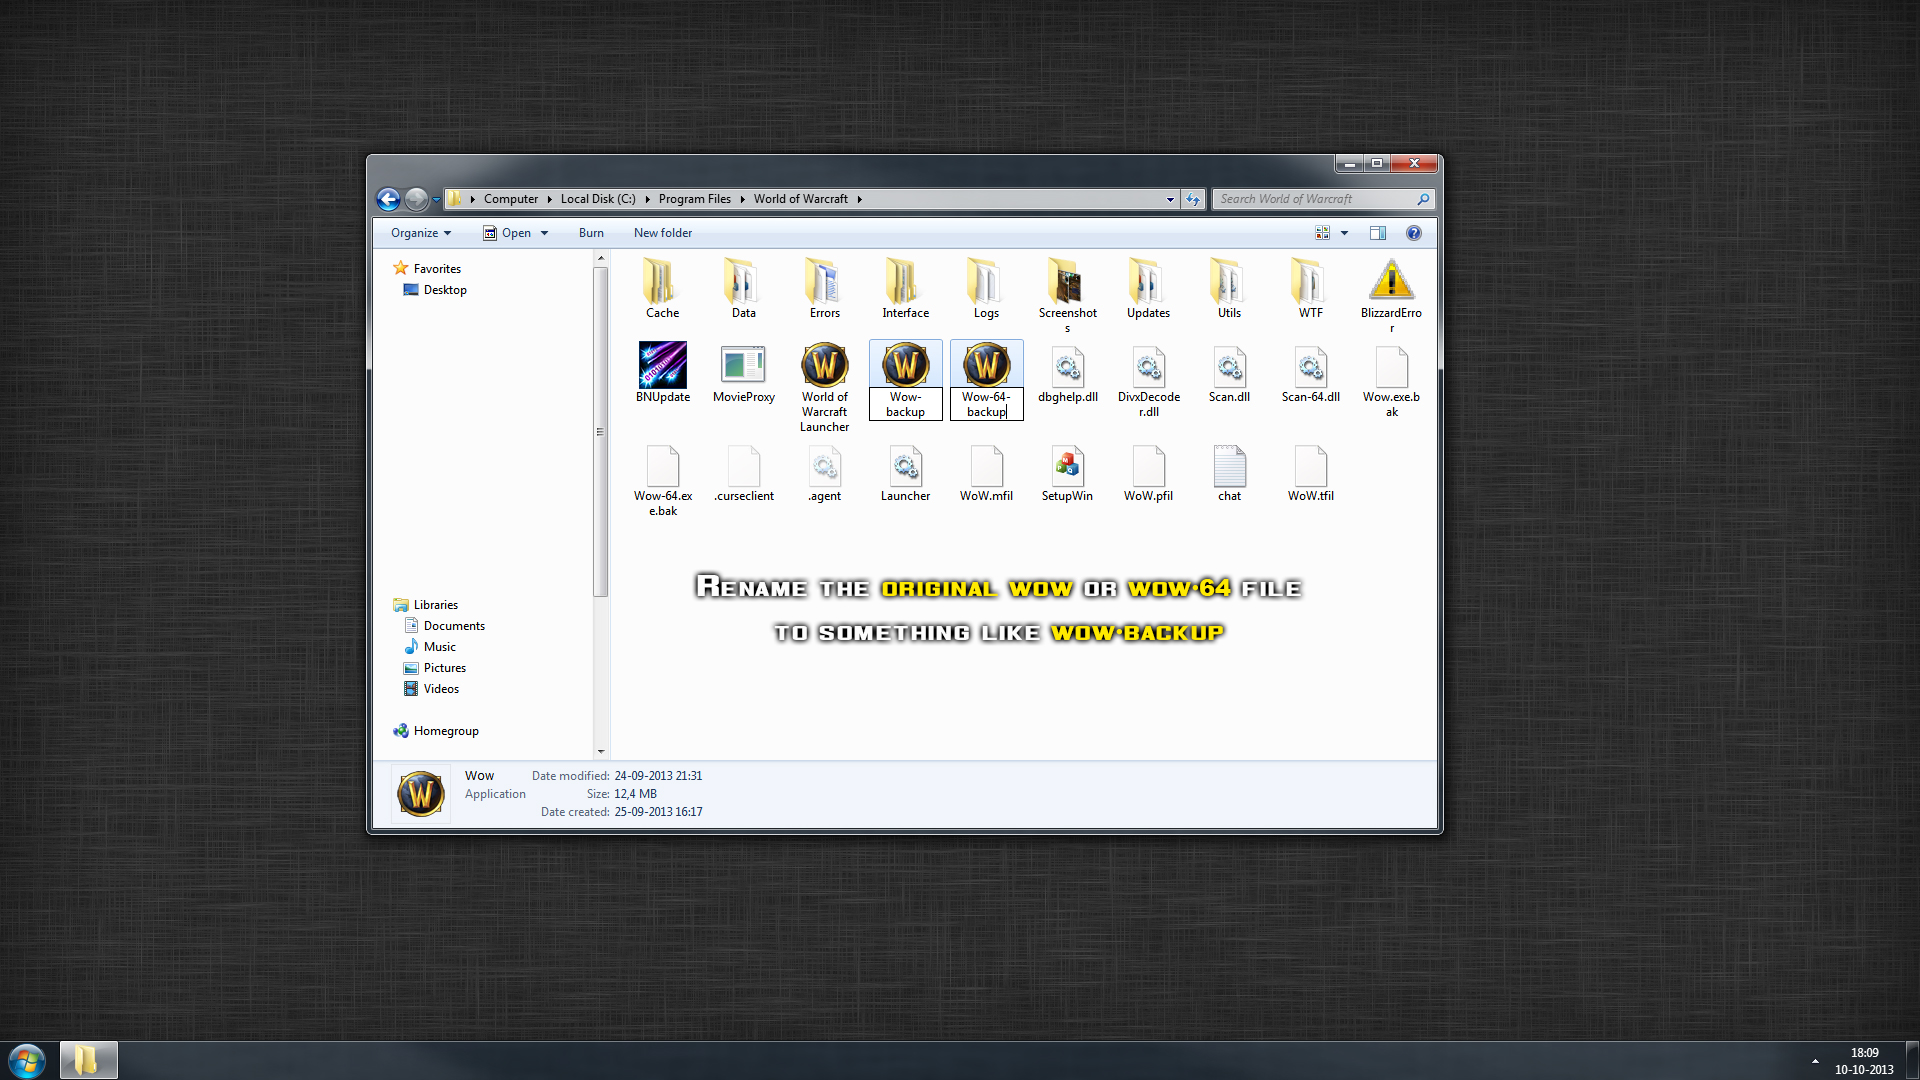Click the navigation pane scroll down arrow
Viewport: 1920px width, 1080px height.
(601, 751)
